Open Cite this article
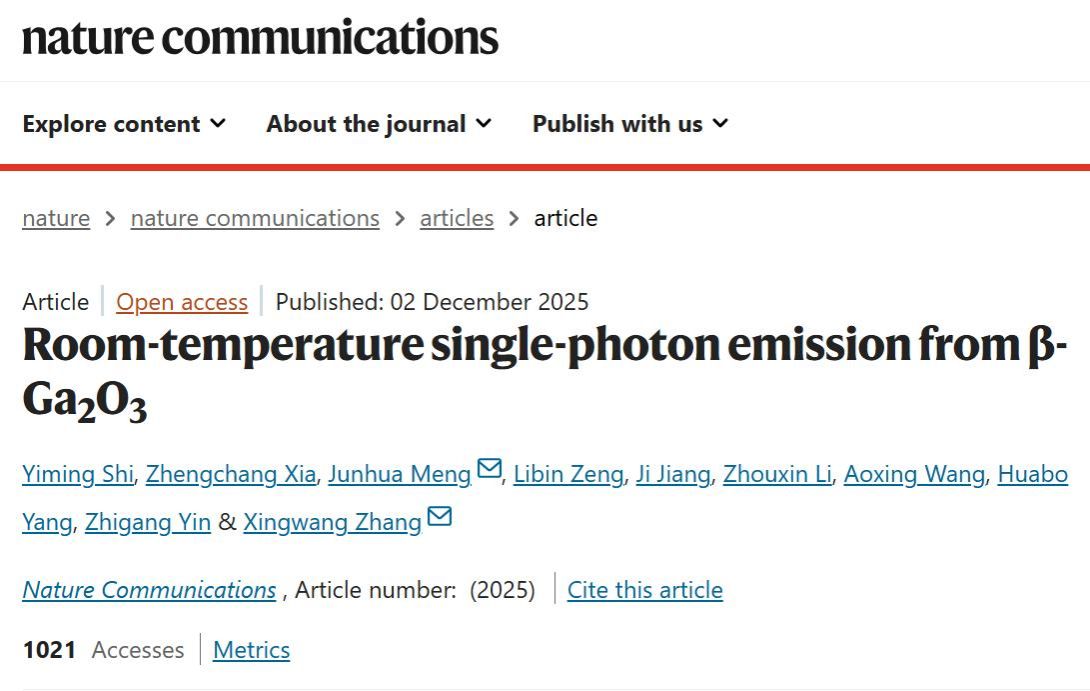Viewport: 1090px width, 691px height. pos(645,590)
